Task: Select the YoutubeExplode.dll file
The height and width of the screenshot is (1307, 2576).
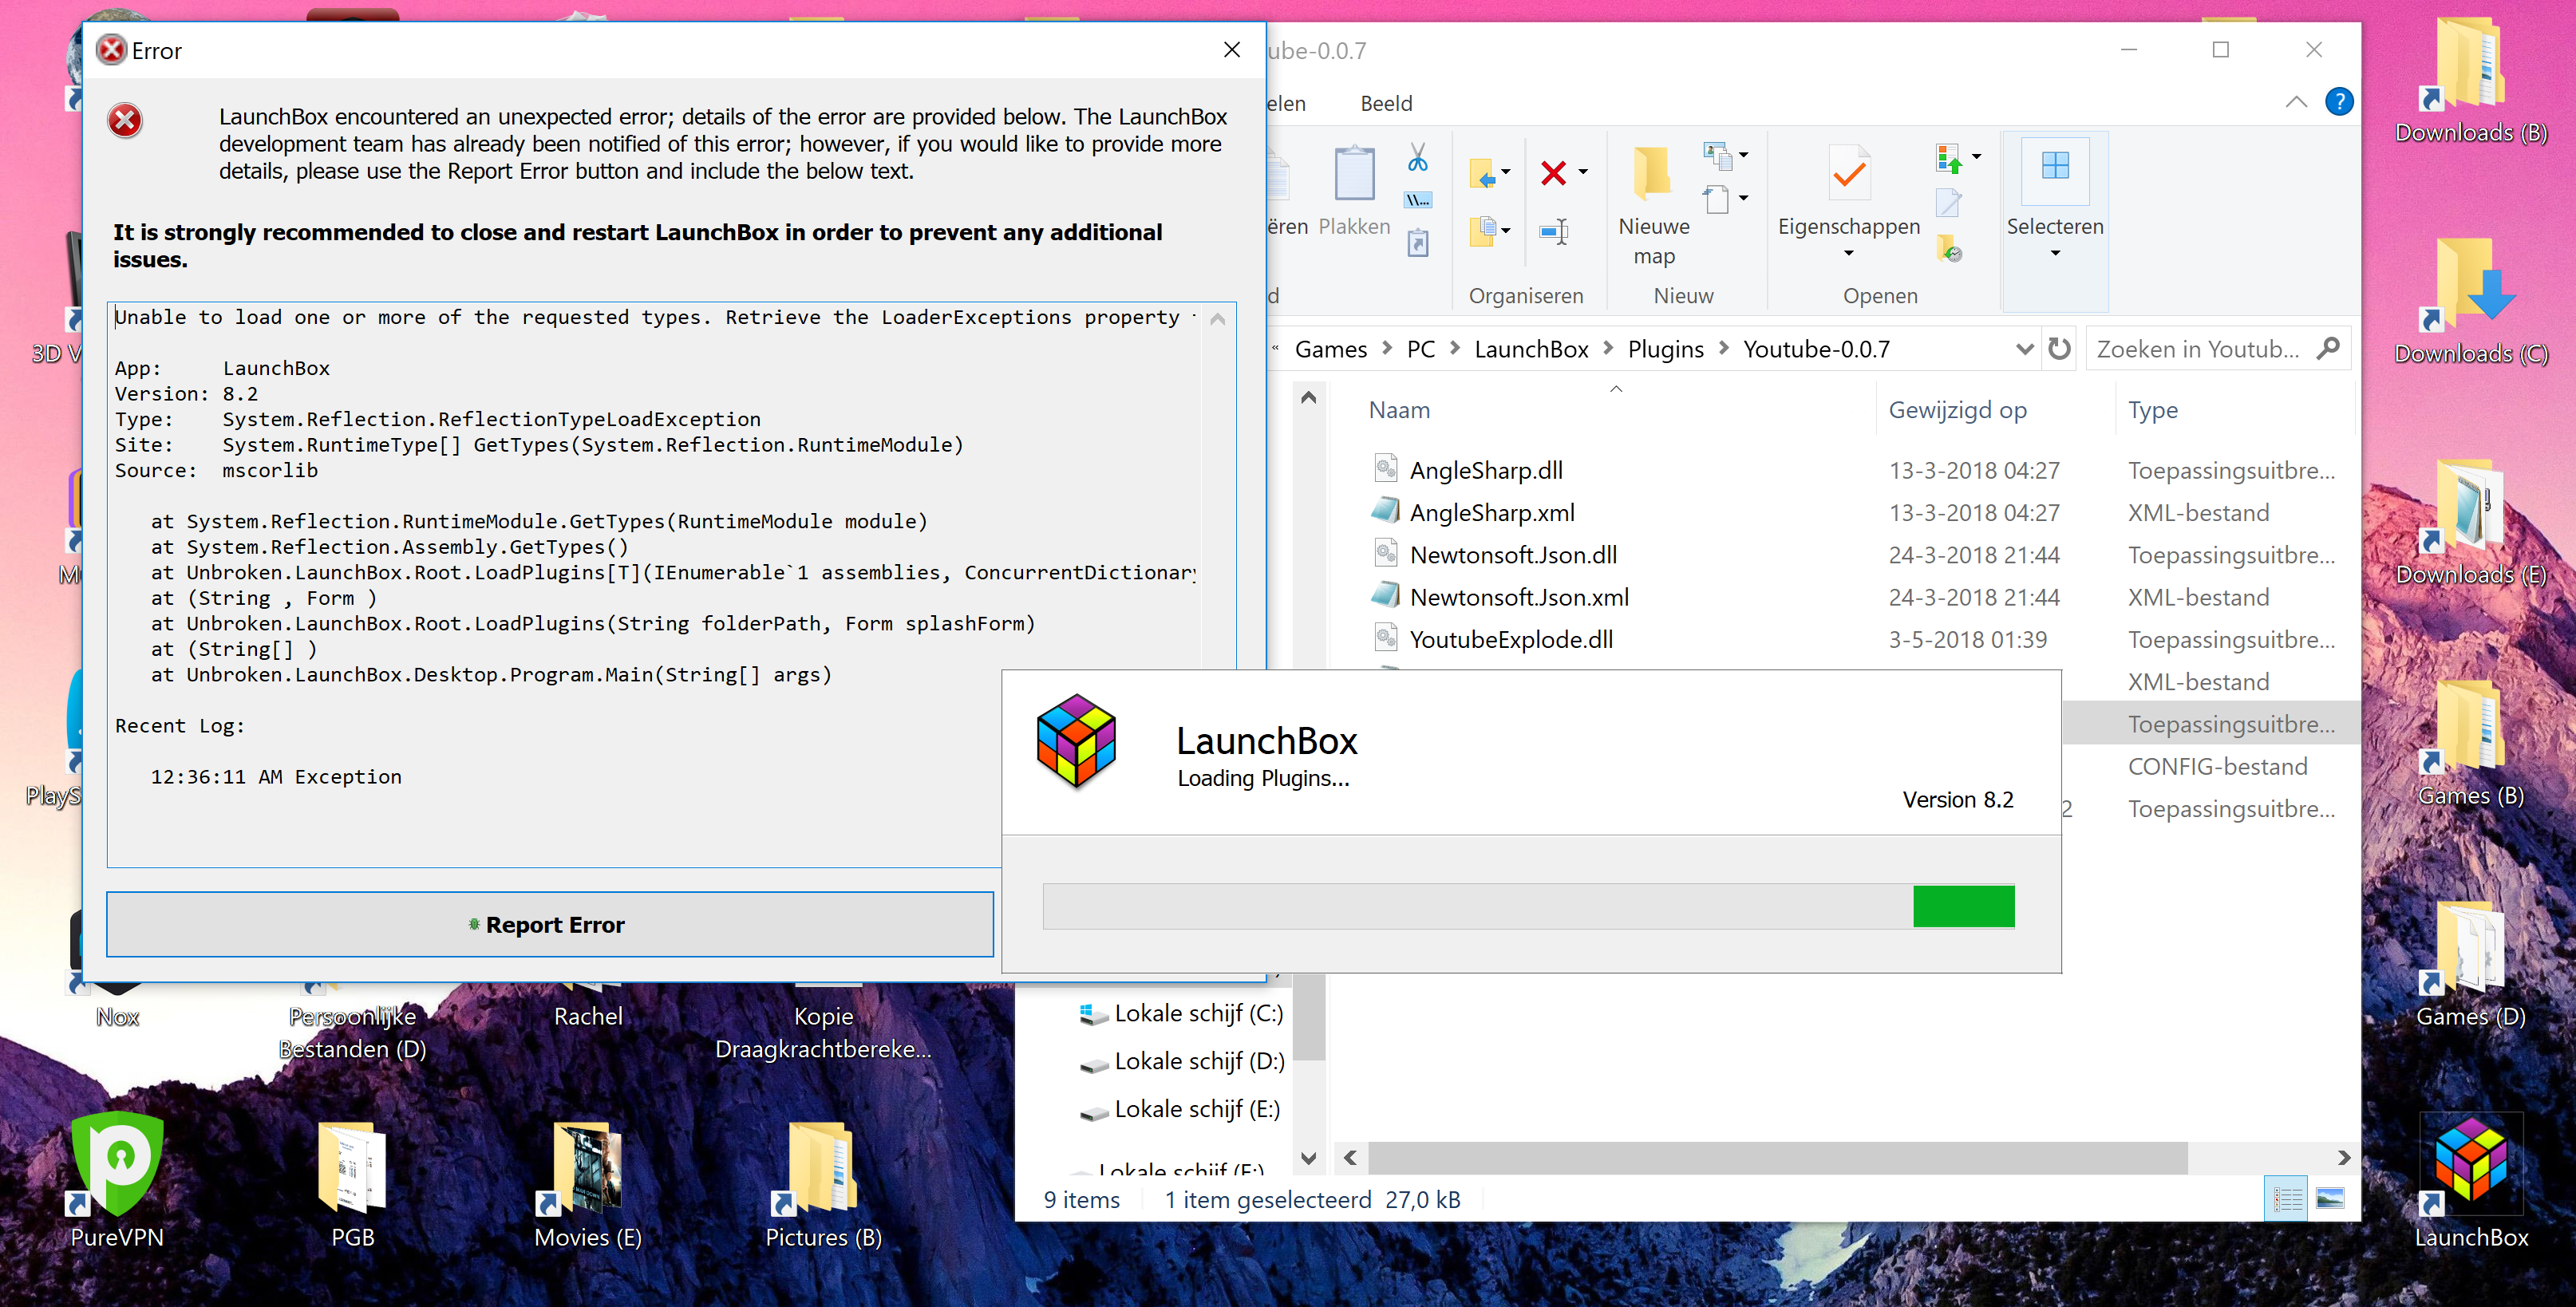Action: pyautogui.click(x=1510, y=639)
